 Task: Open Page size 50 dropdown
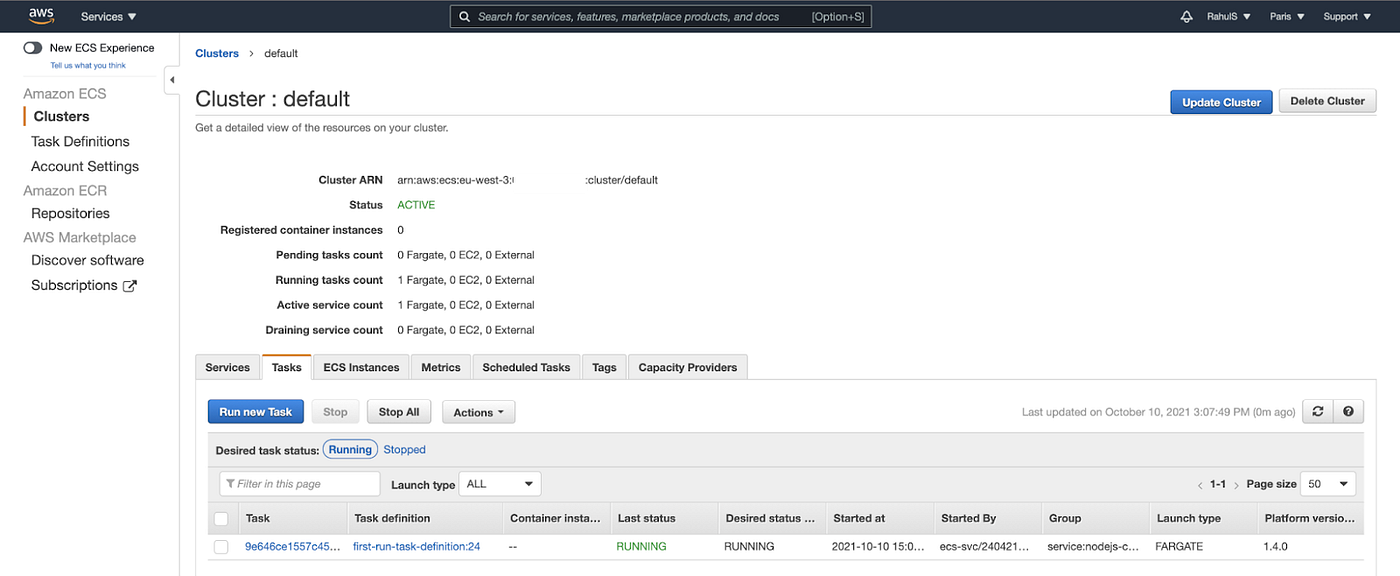1329,484
